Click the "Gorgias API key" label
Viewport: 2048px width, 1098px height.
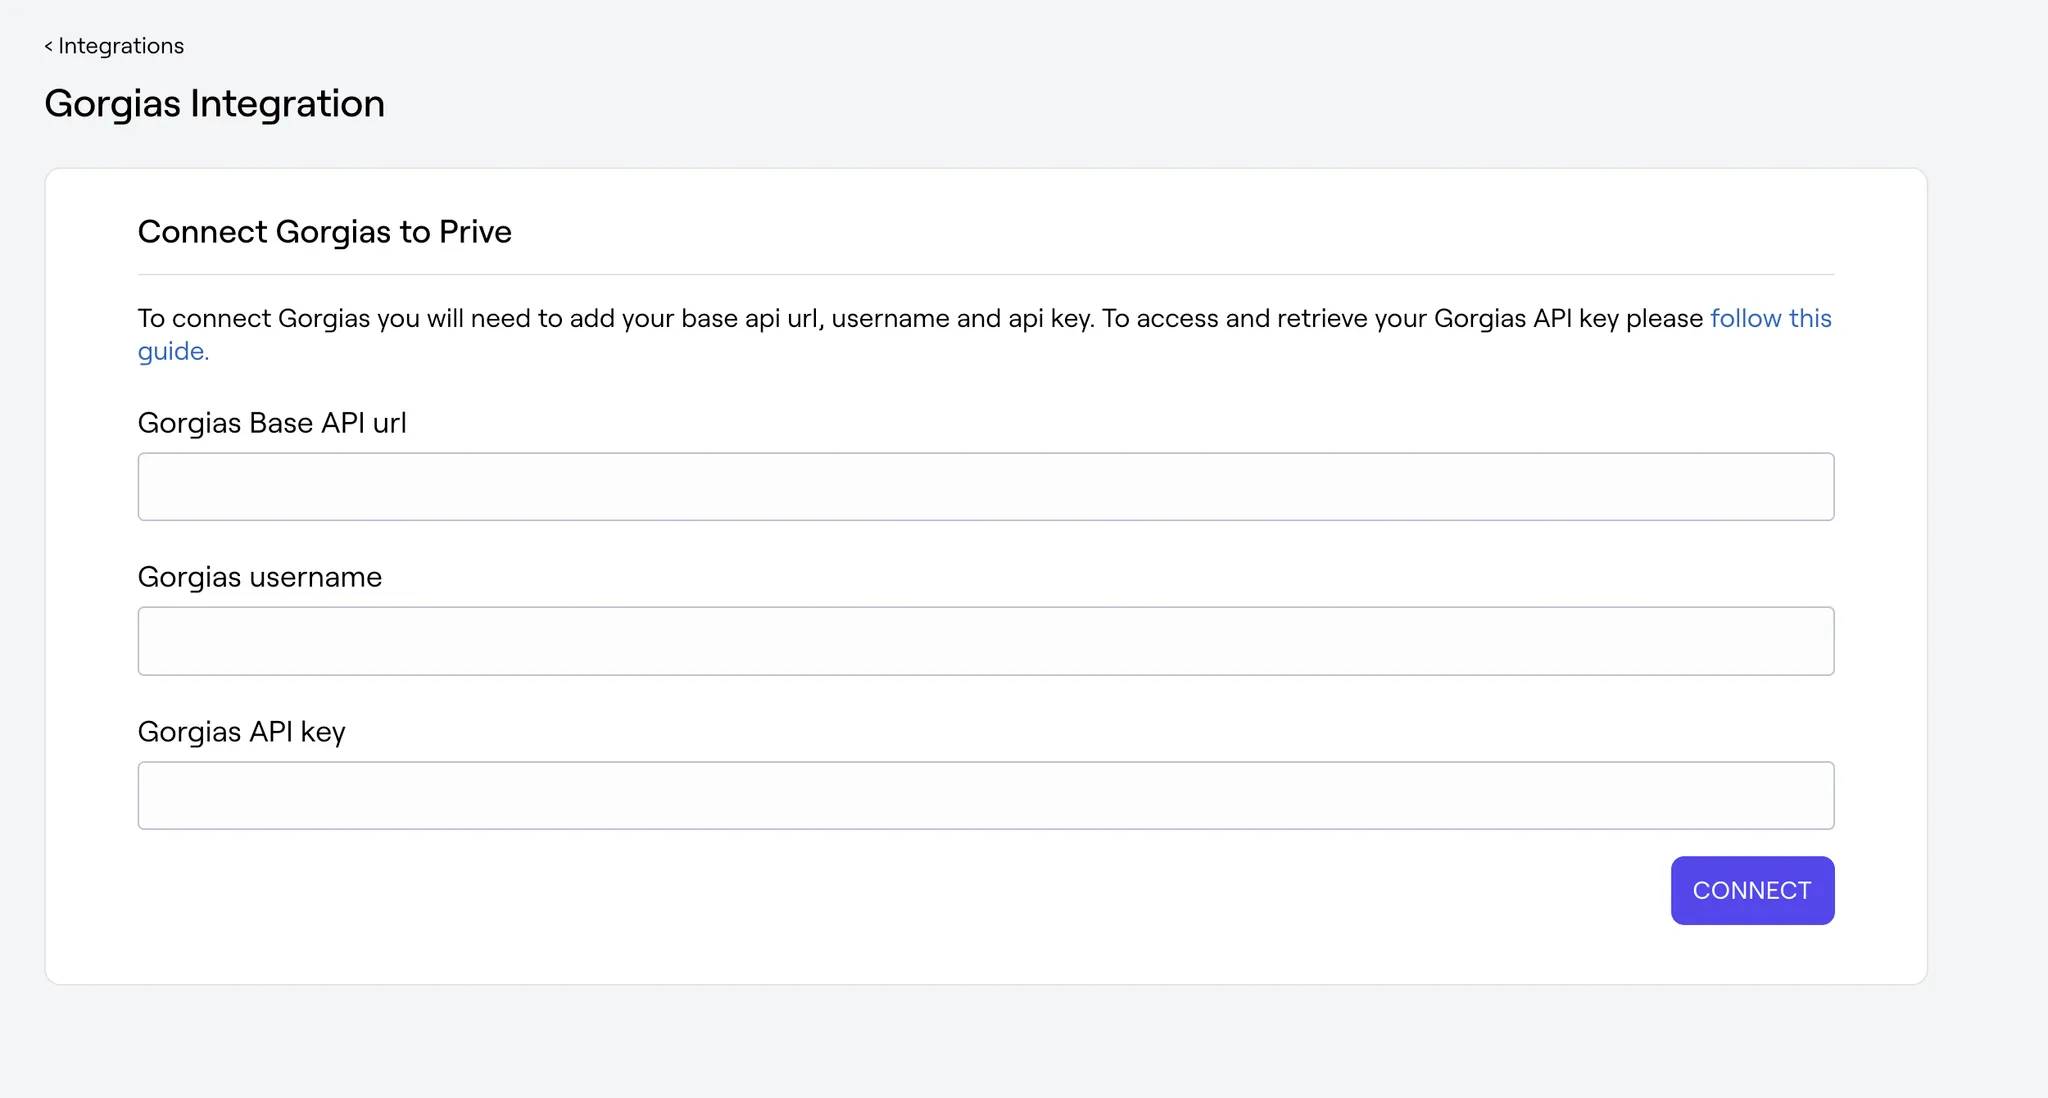(241, 732)
